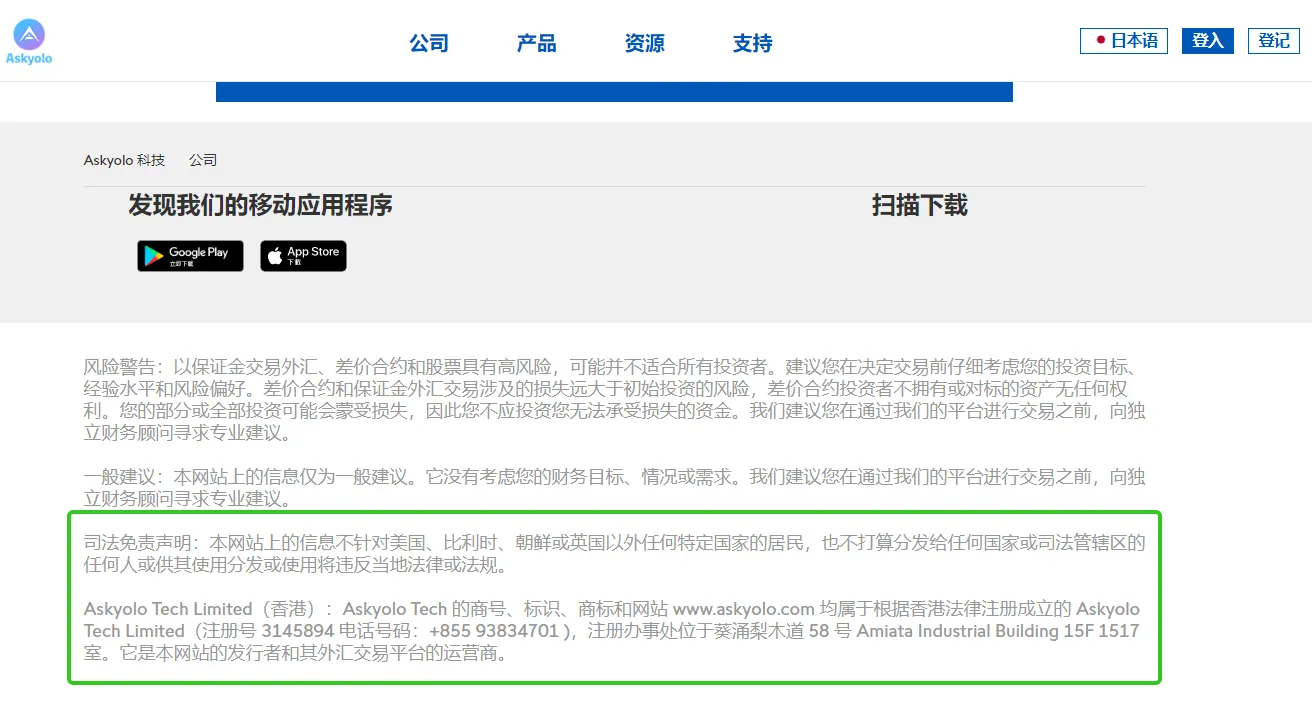Click the 扫描下载 heading
1312x701 pixels.
coord(920,206)
